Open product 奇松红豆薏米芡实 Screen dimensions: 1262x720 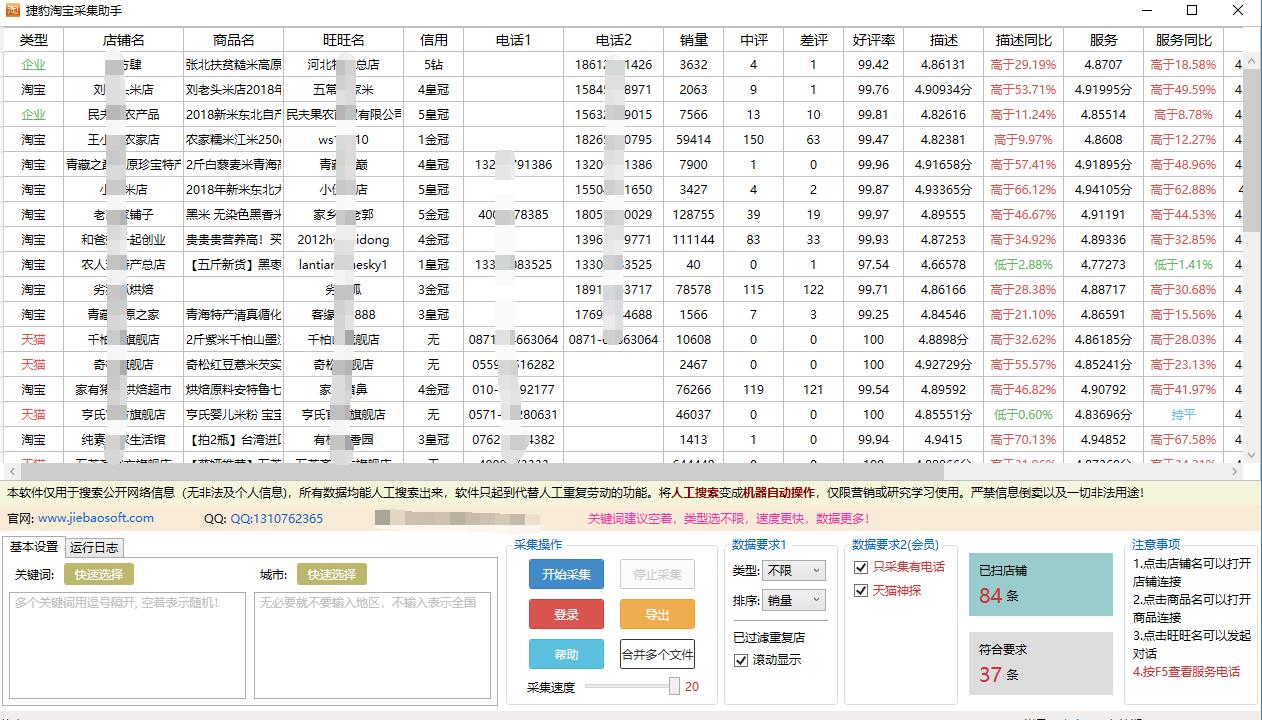pyautogui.click(x=234, y=364)
